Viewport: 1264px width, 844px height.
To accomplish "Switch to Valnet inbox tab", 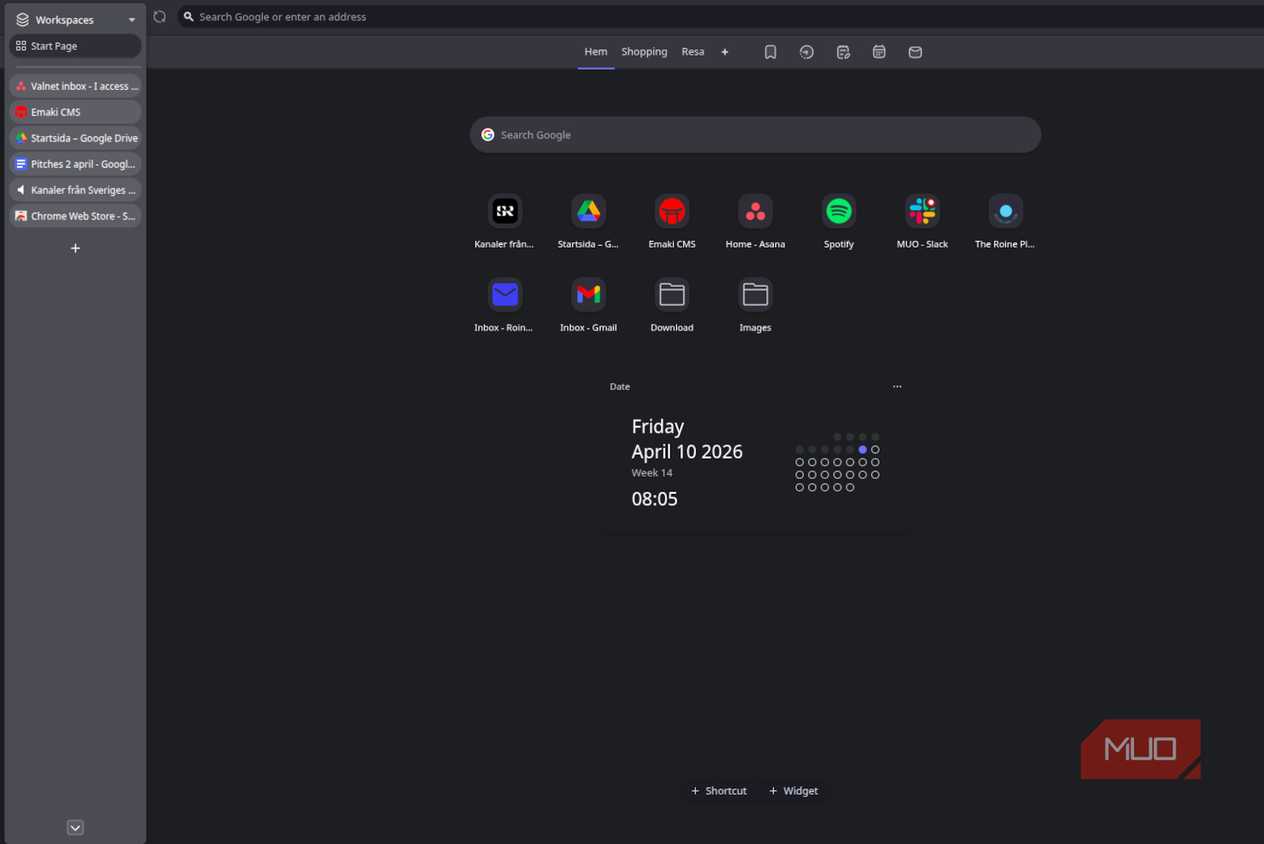I will [x=75, y=86].
